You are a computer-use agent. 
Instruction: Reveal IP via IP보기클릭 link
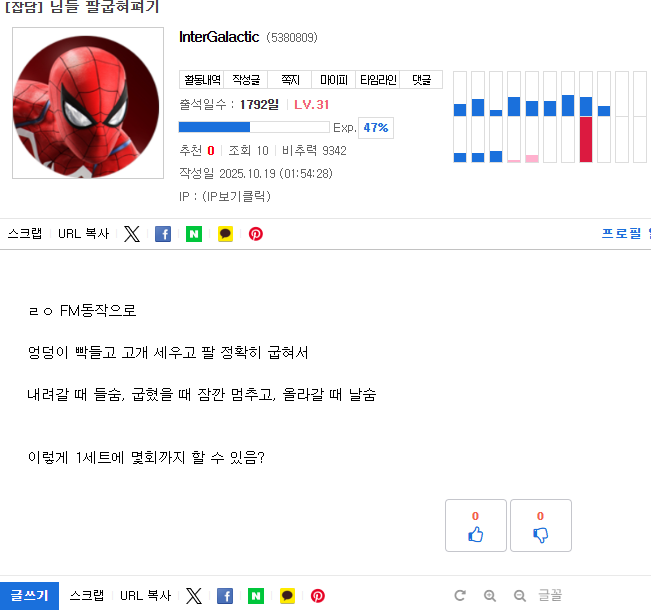(236, 196)
